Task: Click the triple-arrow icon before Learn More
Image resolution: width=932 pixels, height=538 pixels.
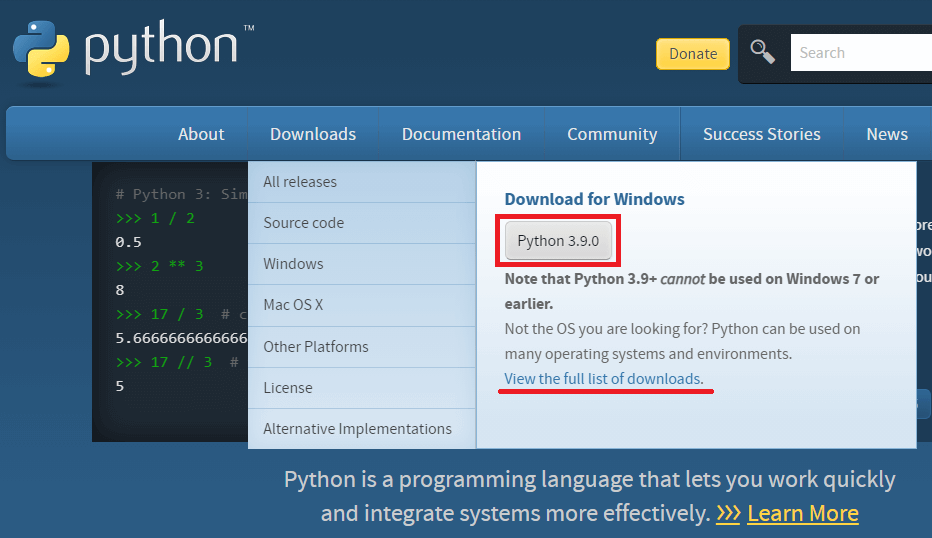Action: (x=728, y=514)
